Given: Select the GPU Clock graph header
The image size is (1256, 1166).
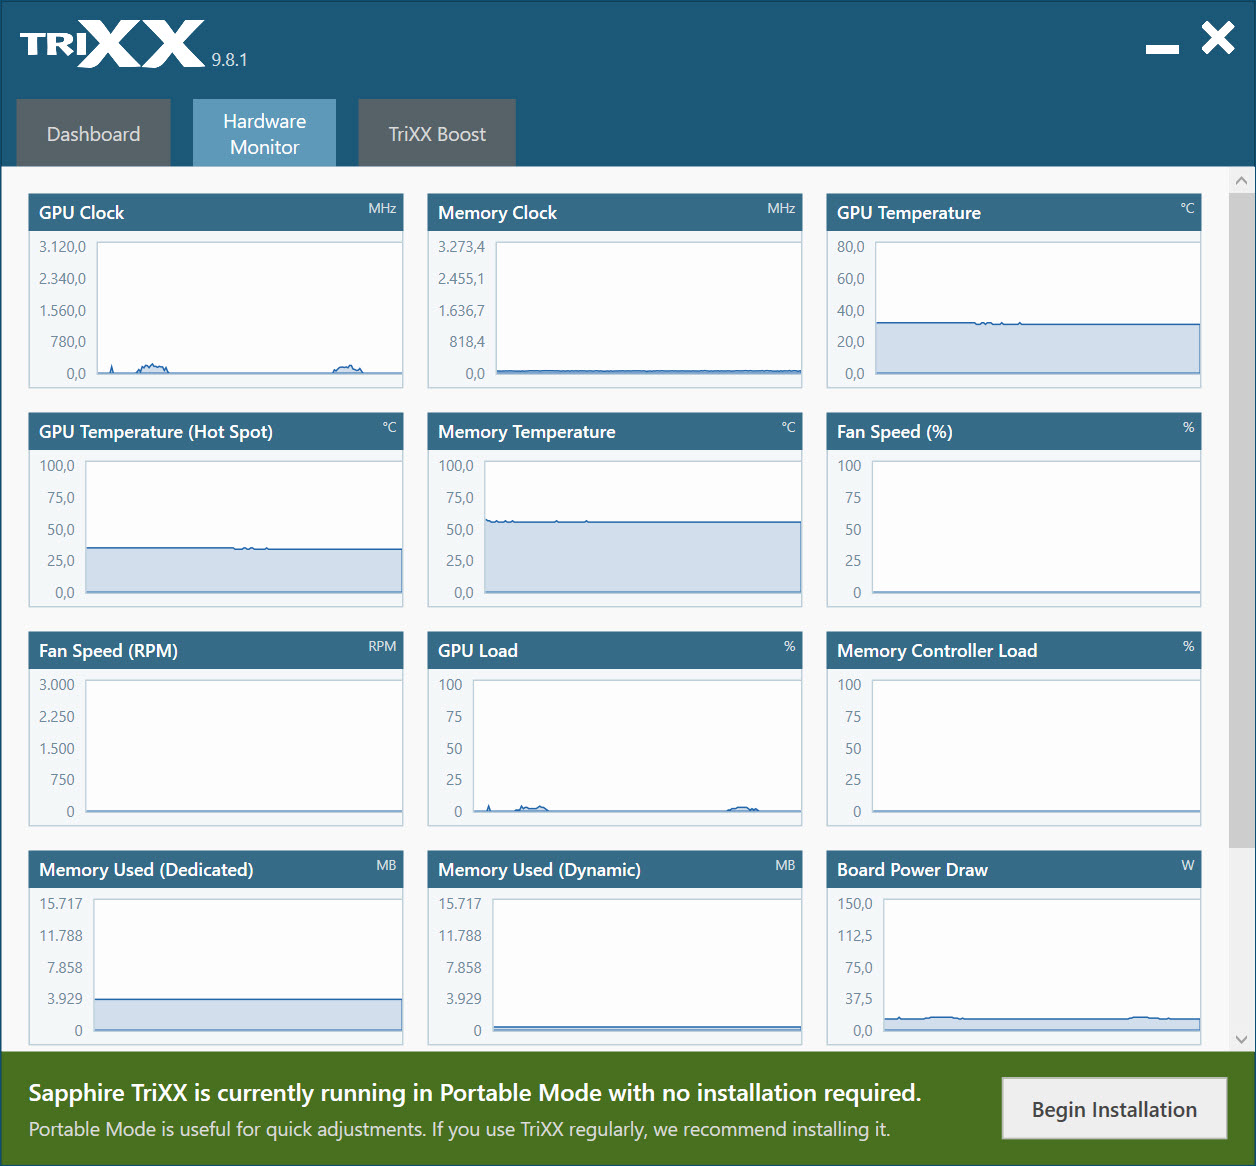Looking at the screenshot, I should [216, 212].
